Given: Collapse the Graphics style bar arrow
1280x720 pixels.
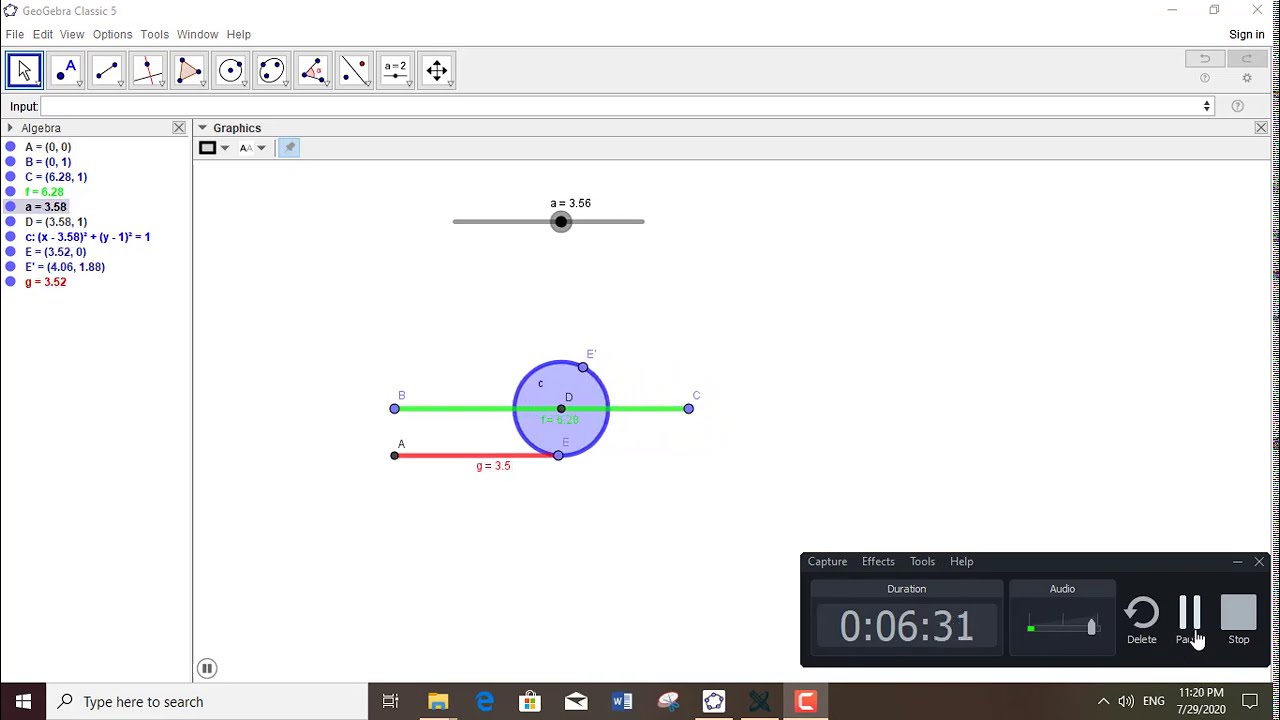Looking at the screenshot, I should click(x=202, y=128).
